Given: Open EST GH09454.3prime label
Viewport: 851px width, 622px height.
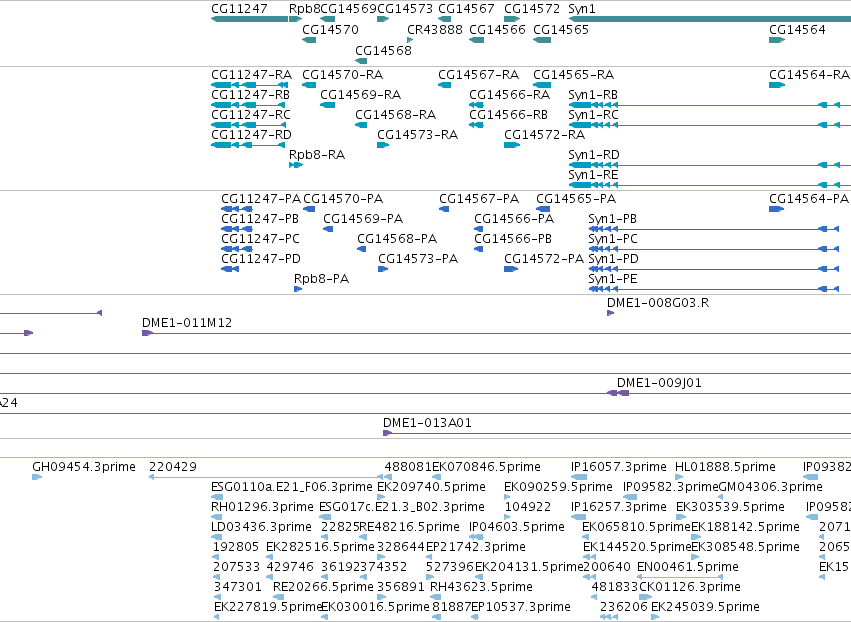Looking at the screenshot, I should tap(84, 467).
